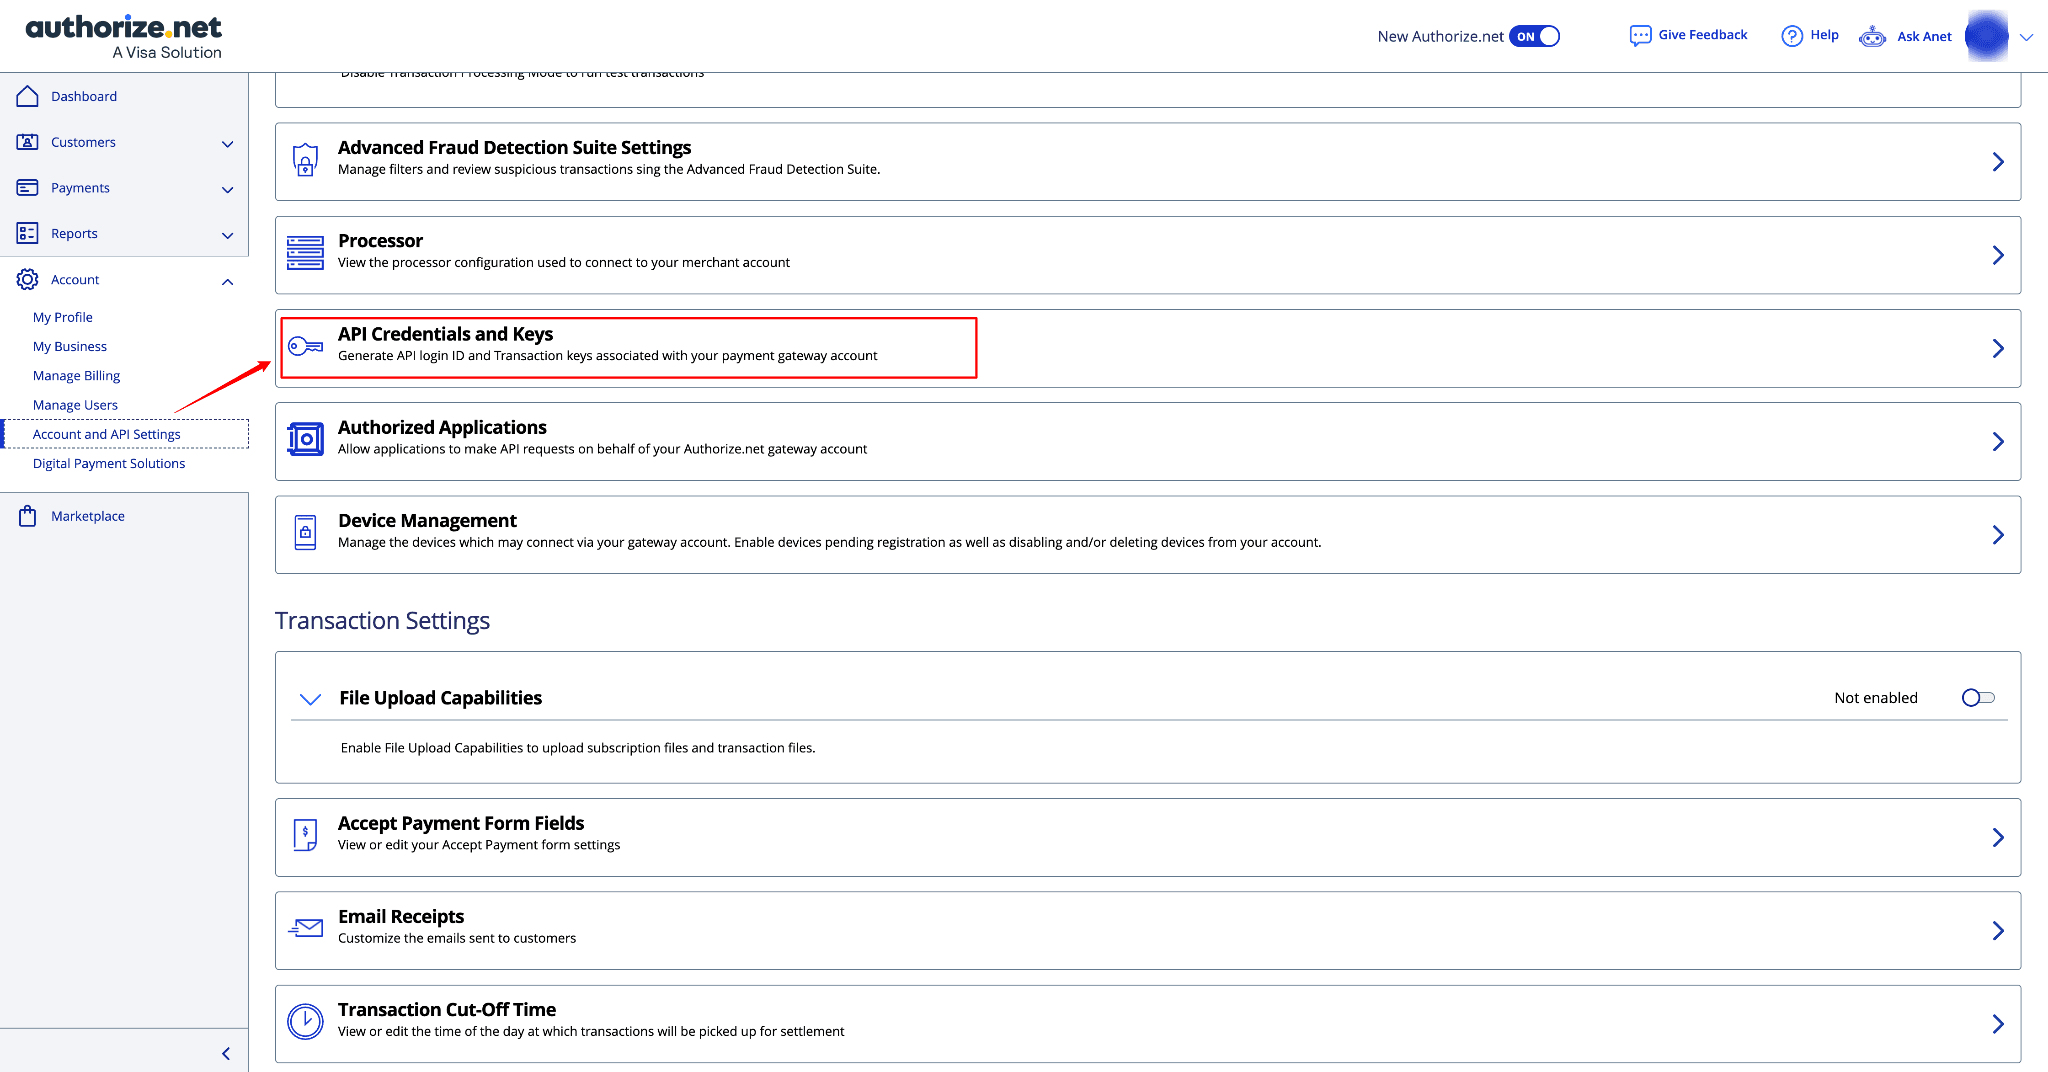Click the Give Feedback link

coord(1702,35)
